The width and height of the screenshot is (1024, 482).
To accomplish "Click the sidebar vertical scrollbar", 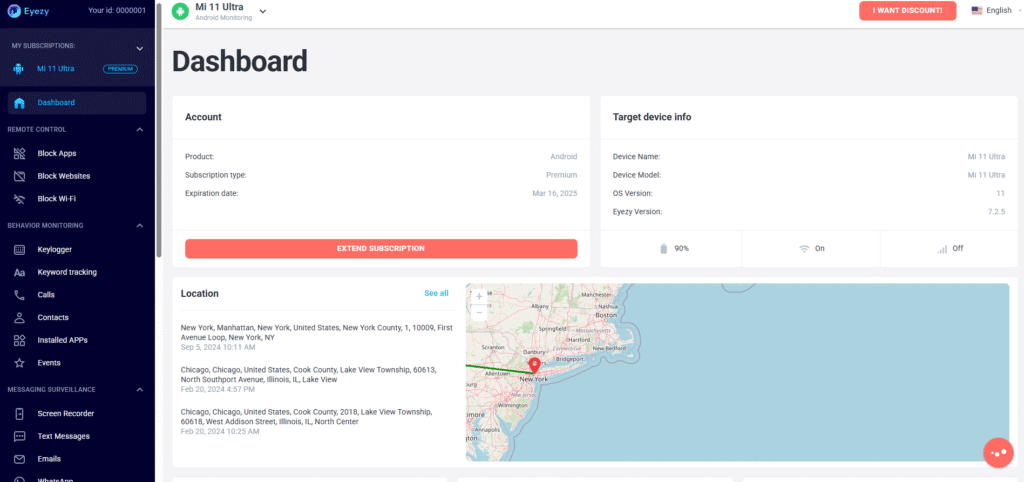I will (x=159, y=131).
